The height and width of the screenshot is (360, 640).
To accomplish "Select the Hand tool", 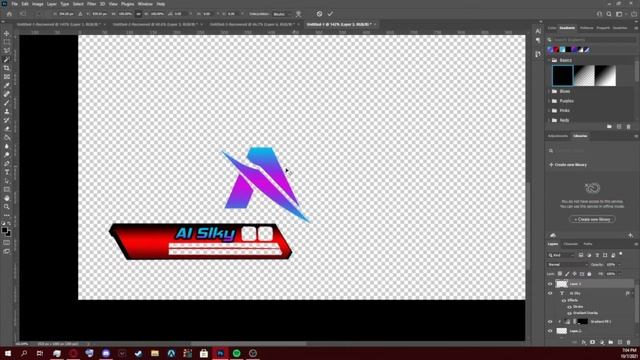I will coord(7,198).
